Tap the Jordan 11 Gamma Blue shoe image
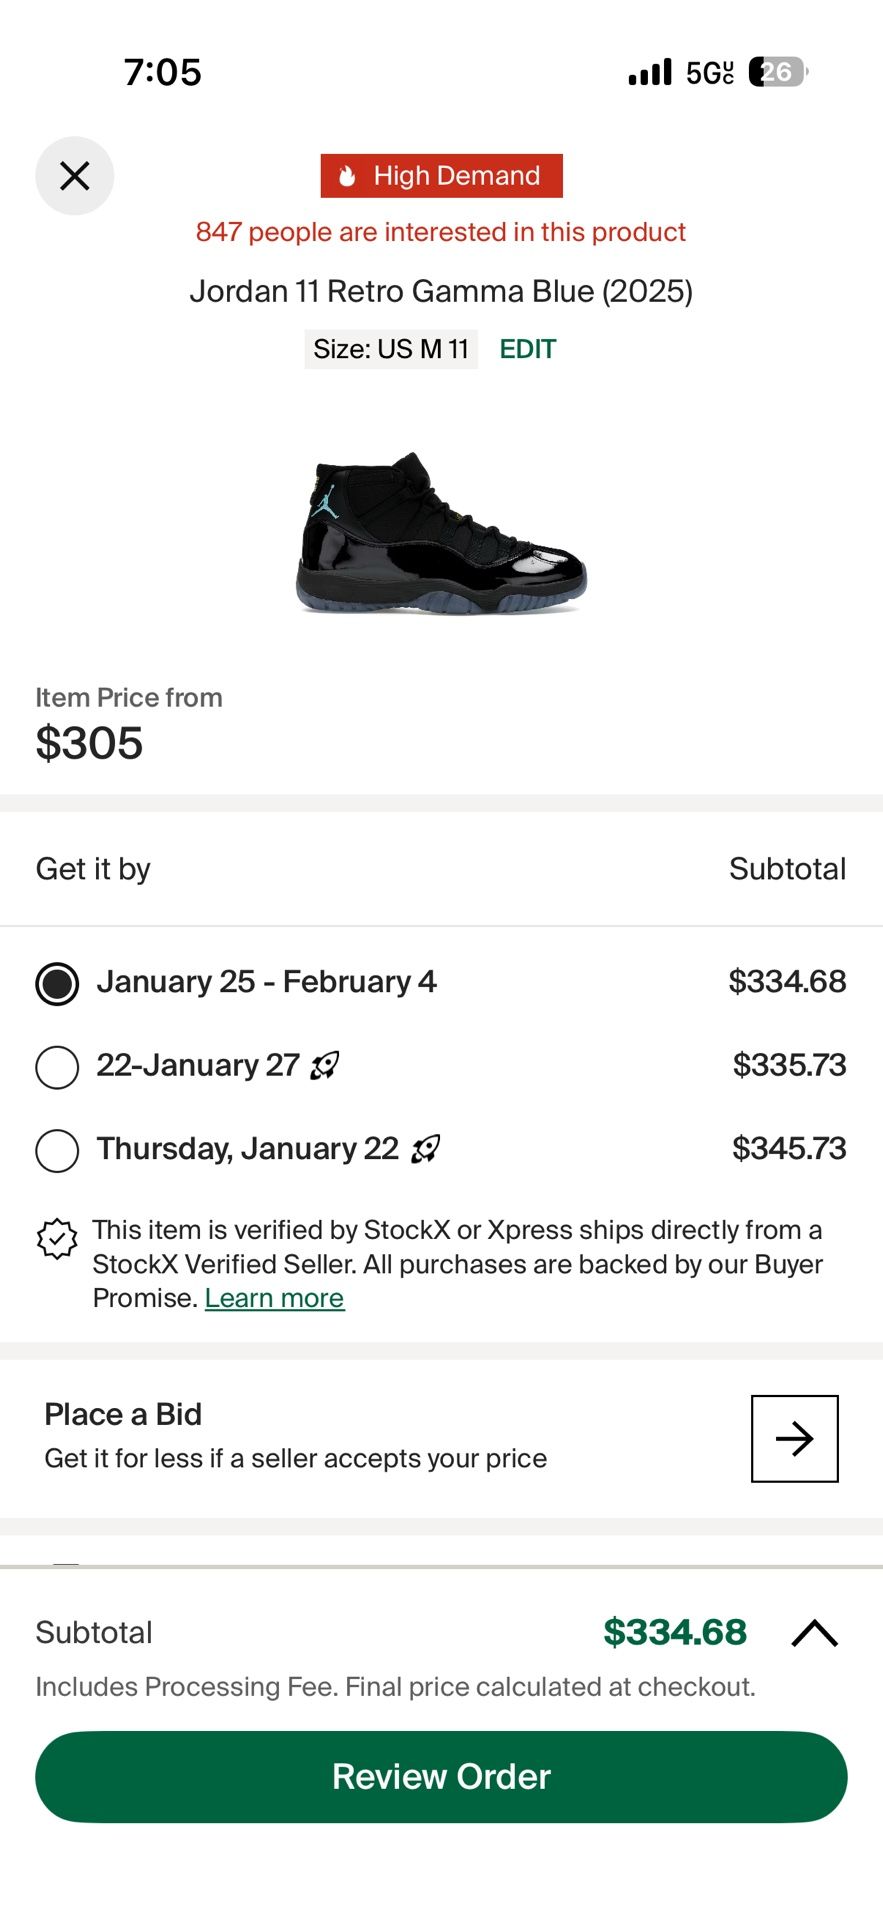The width and height of the screenshot is (883, 1920). [441, 533]
